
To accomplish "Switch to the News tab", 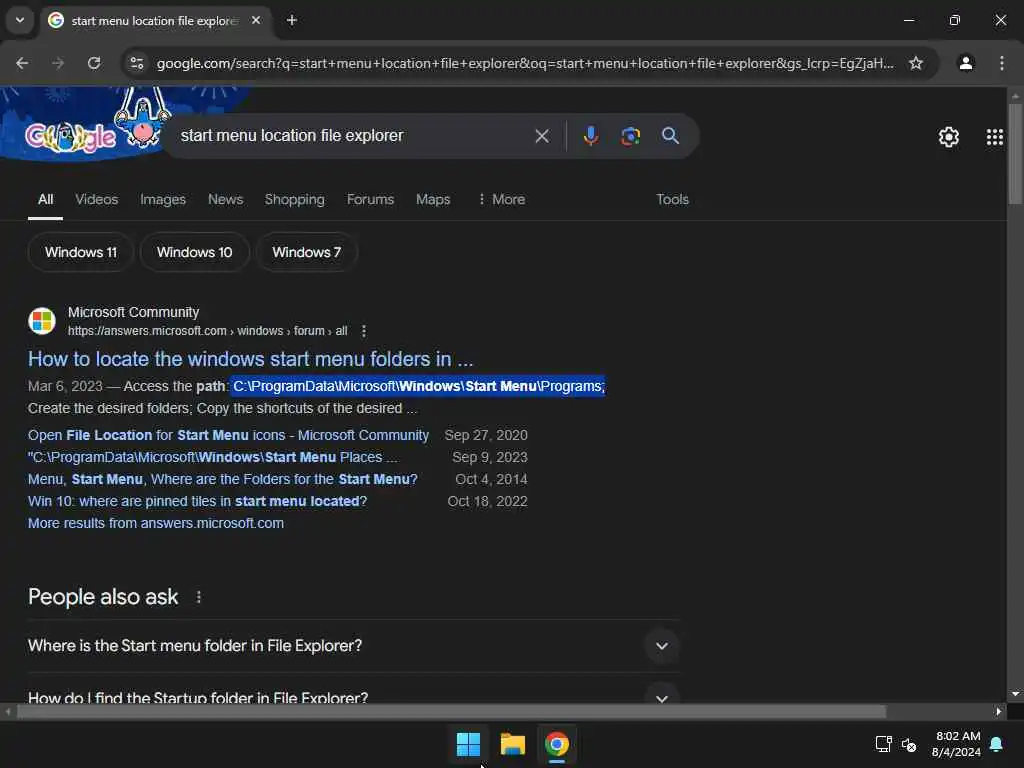I will pyautogui.click(x=225, y=199).
